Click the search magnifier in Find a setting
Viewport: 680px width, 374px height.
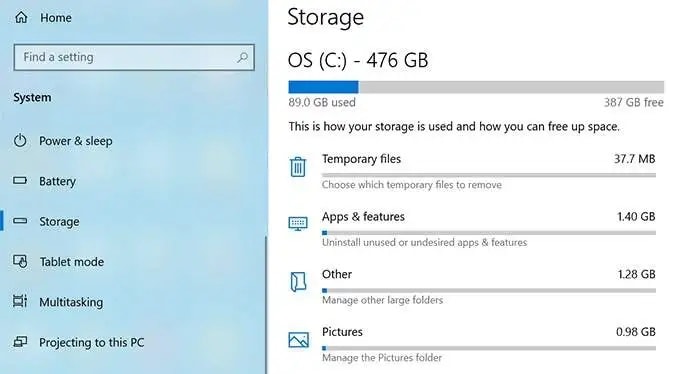click(242, 57)
